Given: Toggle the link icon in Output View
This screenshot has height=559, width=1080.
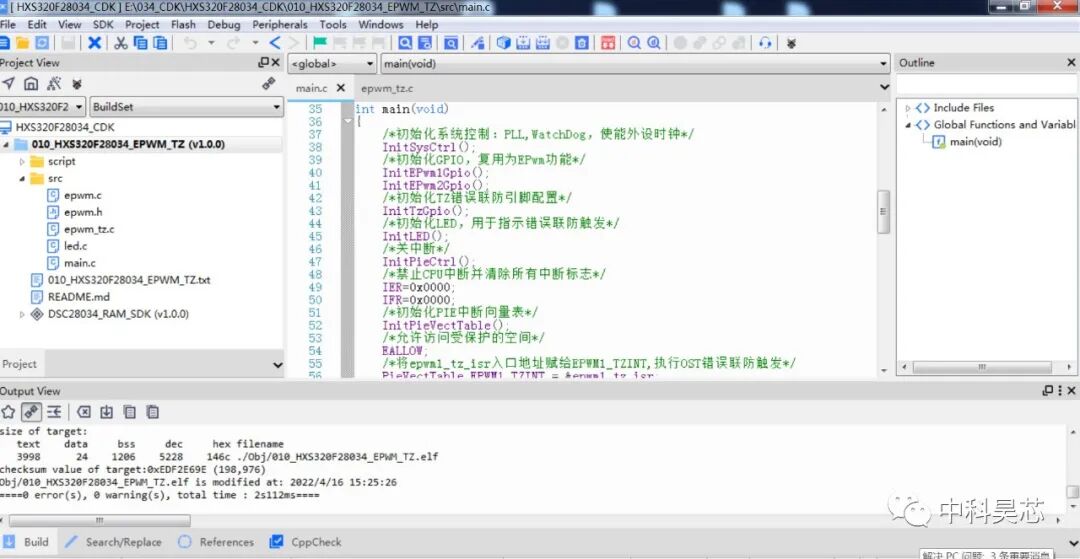Looking at the screenshot, I should pyautogui.click(x=31, y=412).
